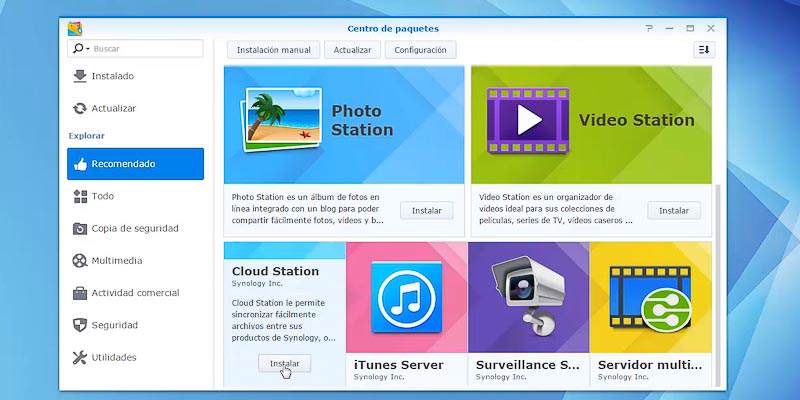Install Photo Station
This screenshot has width=800, height=400.
click(x=427, y=211)
